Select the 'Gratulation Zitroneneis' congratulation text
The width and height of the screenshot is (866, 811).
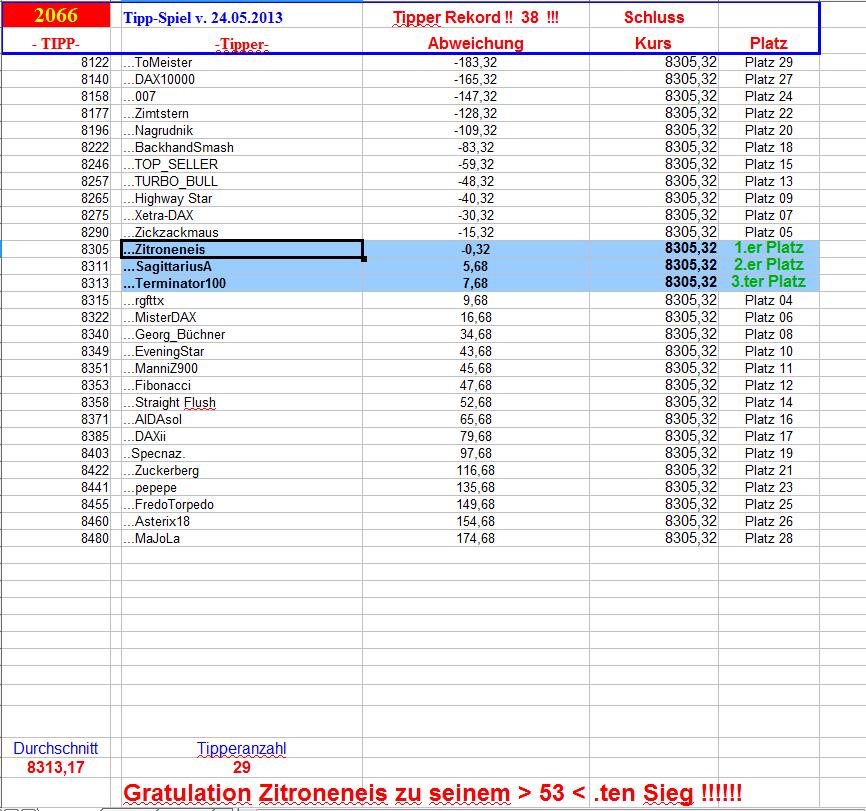click(432, 793)
